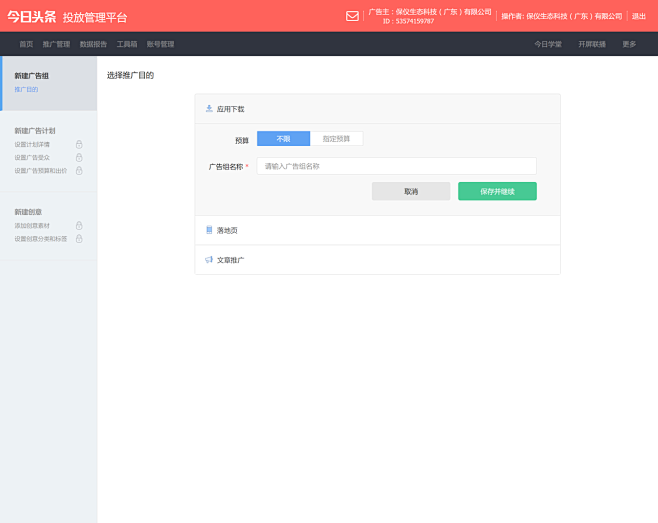
Task: Switch budget to 指定预算
Action: pos(336,139)
